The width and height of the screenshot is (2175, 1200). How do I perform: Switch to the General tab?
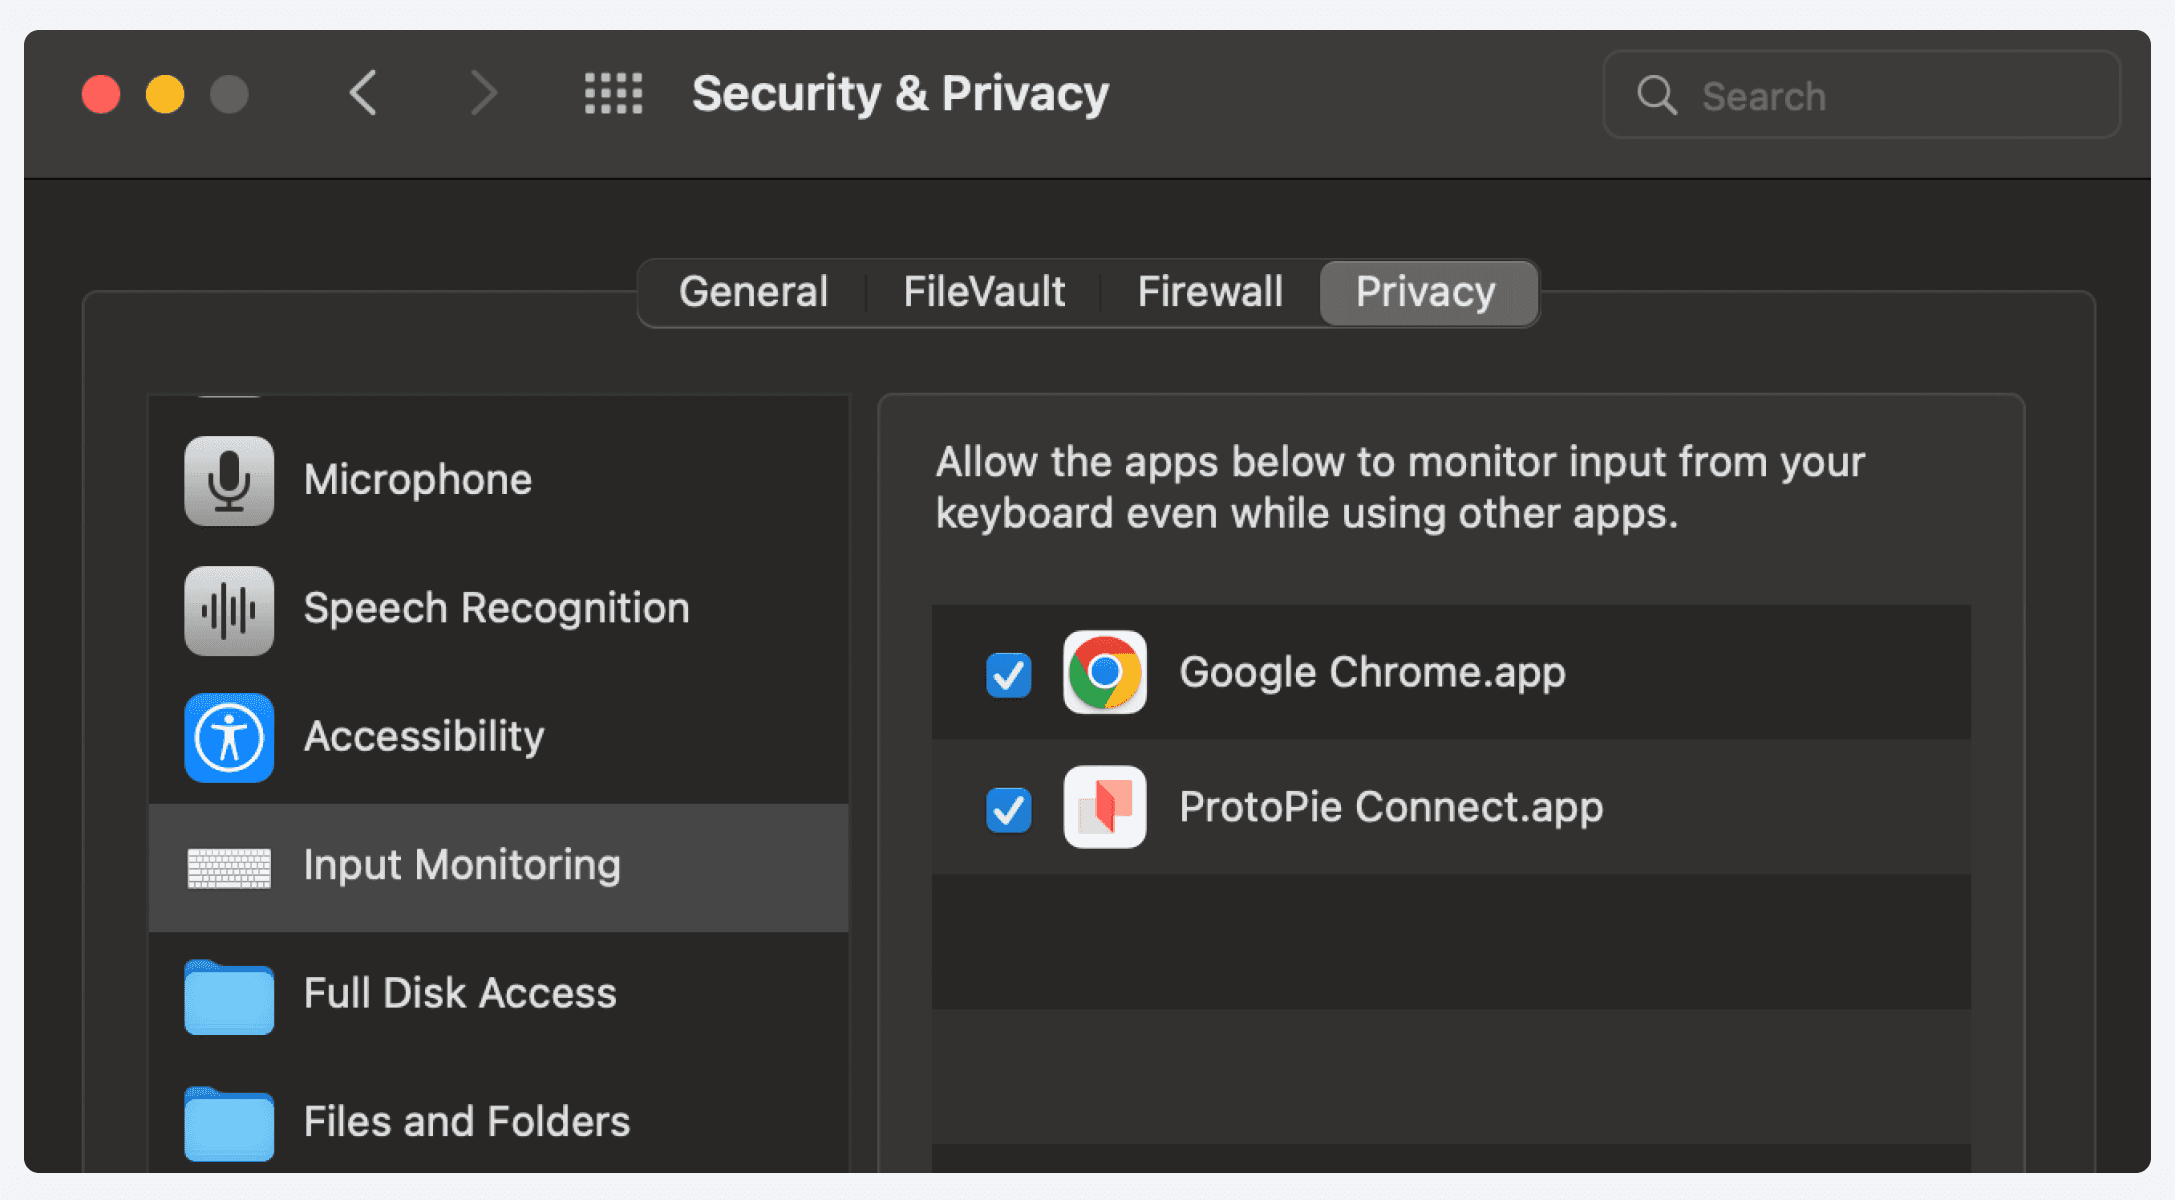(753, 291)
